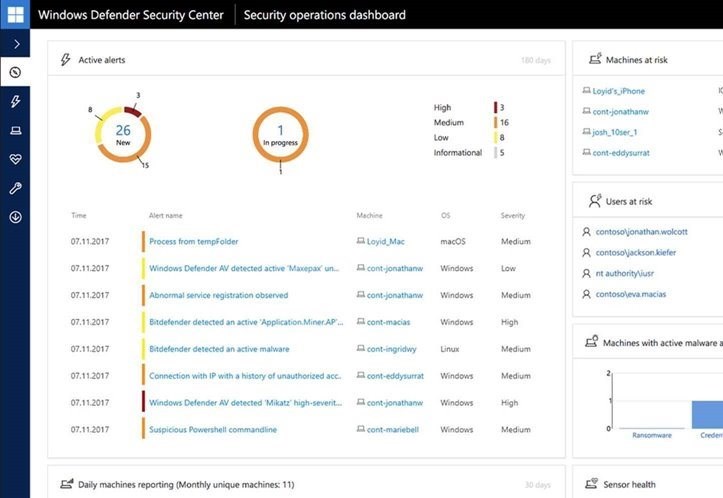Sort alerts by Severity column header
This screenshot has width=723, height=498.
pos(513,215)
